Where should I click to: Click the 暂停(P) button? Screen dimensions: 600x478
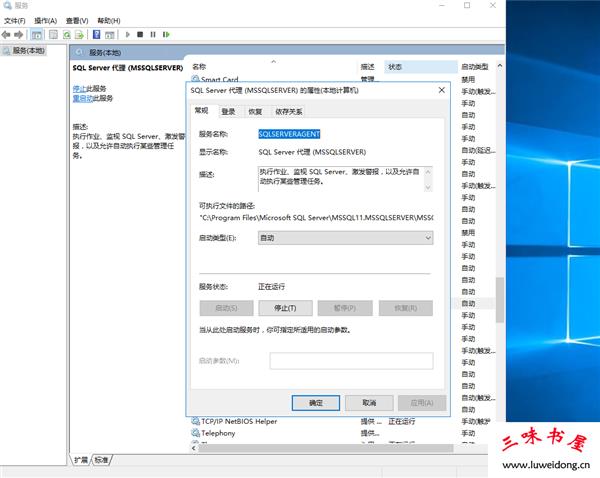coord(345,308)
